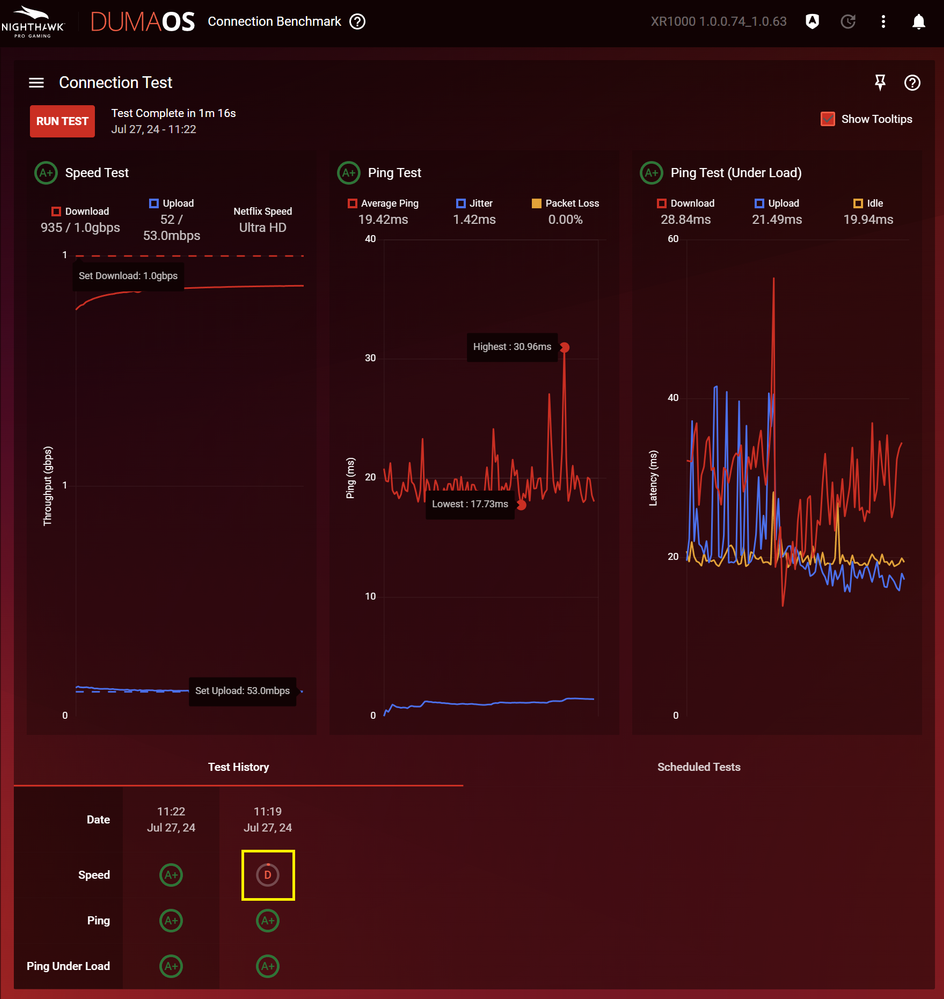
Task: Pin the Connection Test panel
Action: (880, 83)
